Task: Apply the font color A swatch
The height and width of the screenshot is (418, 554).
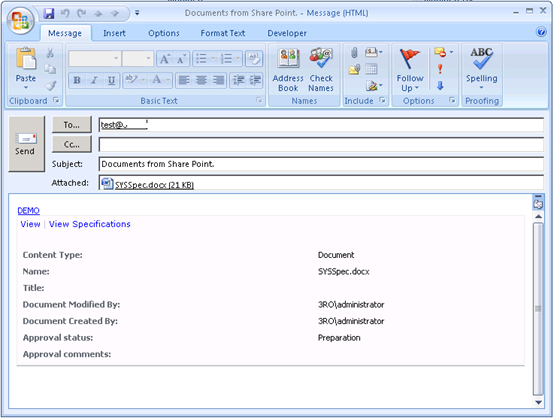Action: point(157,80)
